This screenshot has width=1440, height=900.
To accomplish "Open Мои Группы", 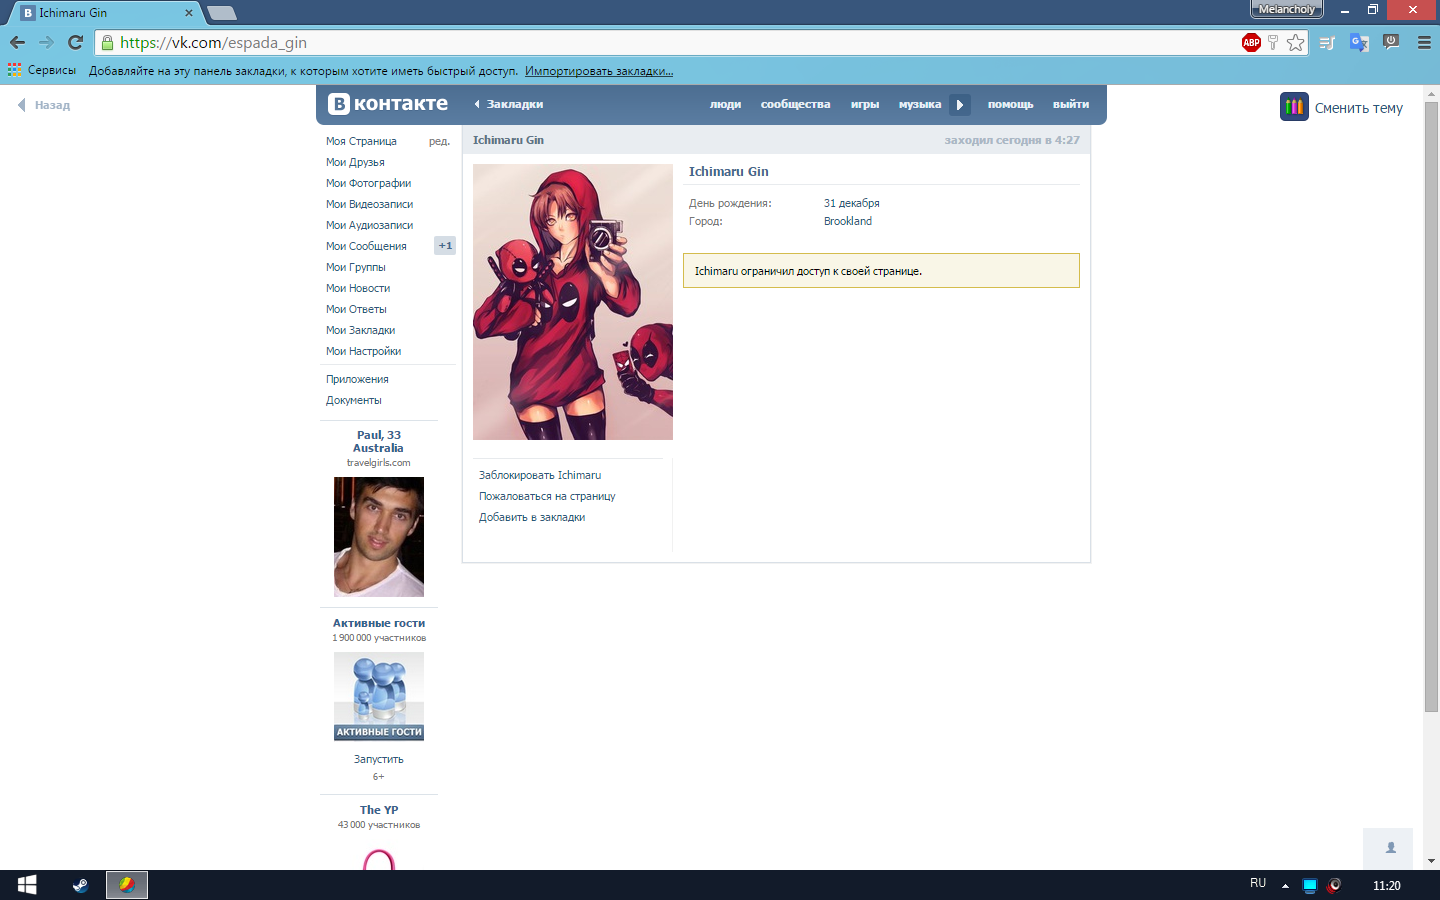I will coord(355,267).
